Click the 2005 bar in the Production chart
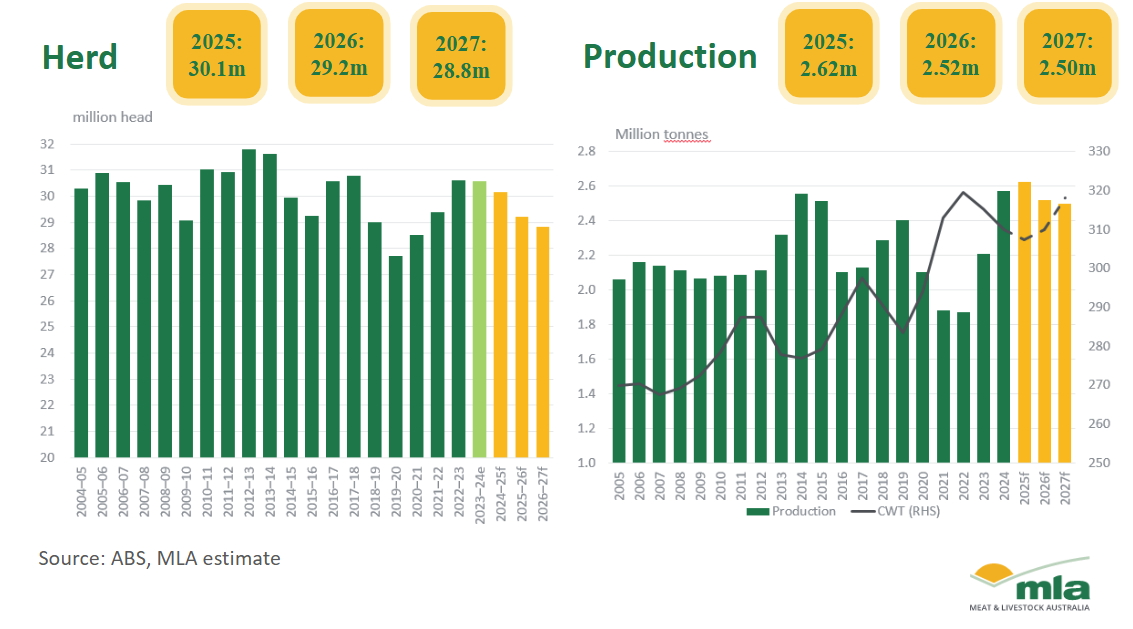The height and width of the screenshot is (629, 1133). [619, 371]
